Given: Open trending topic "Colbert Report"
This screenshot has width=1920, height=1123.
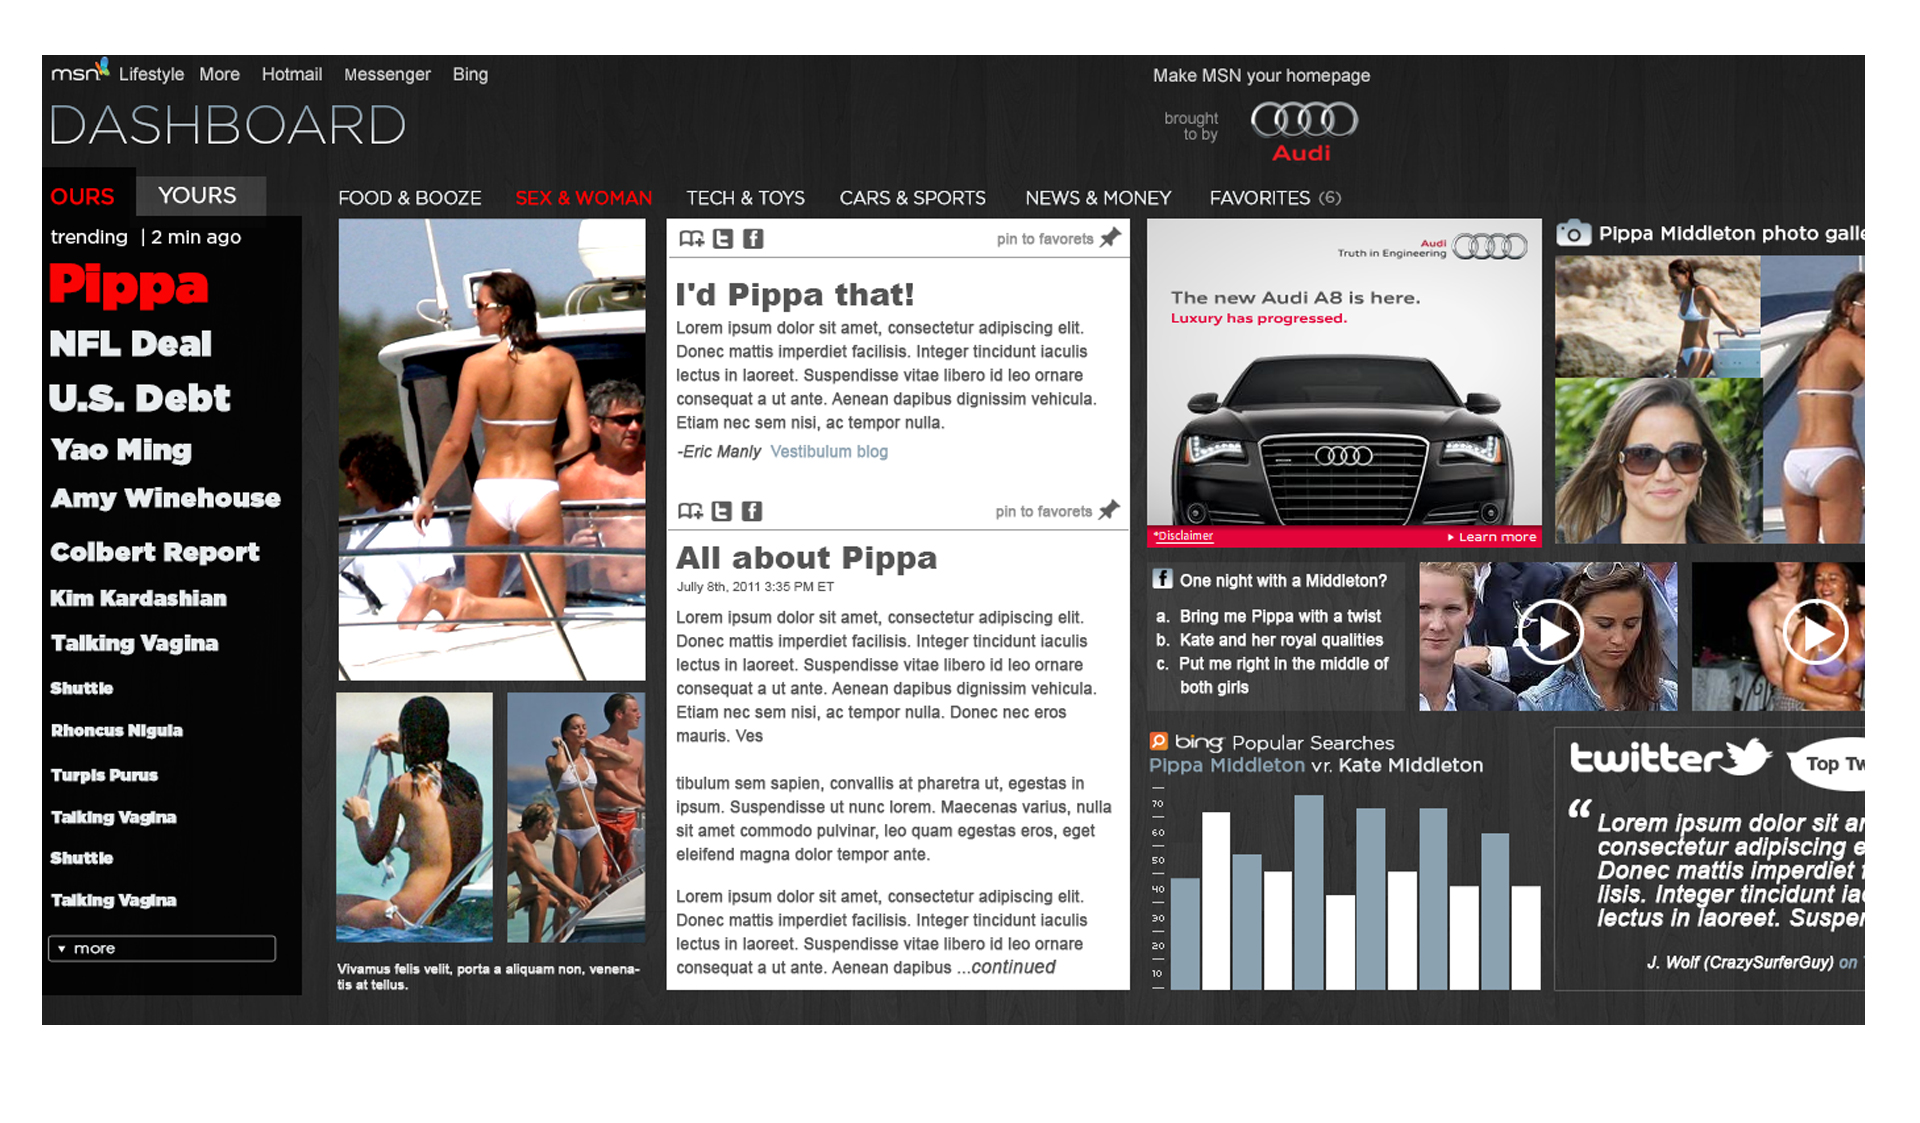Looking at the screenshot, I should click(x=155, y=552).
